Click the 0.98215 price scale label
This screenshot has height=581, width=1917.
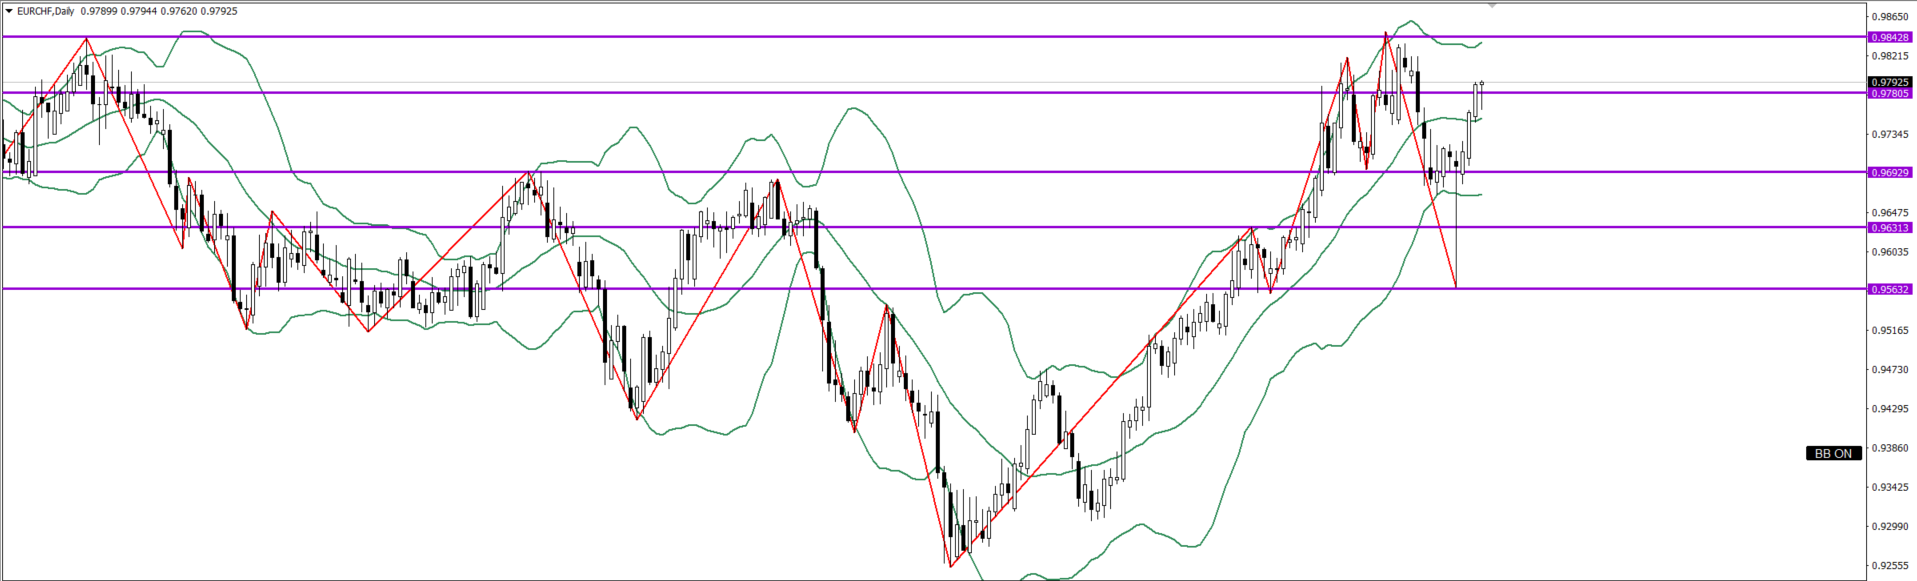pos(1889,56)
